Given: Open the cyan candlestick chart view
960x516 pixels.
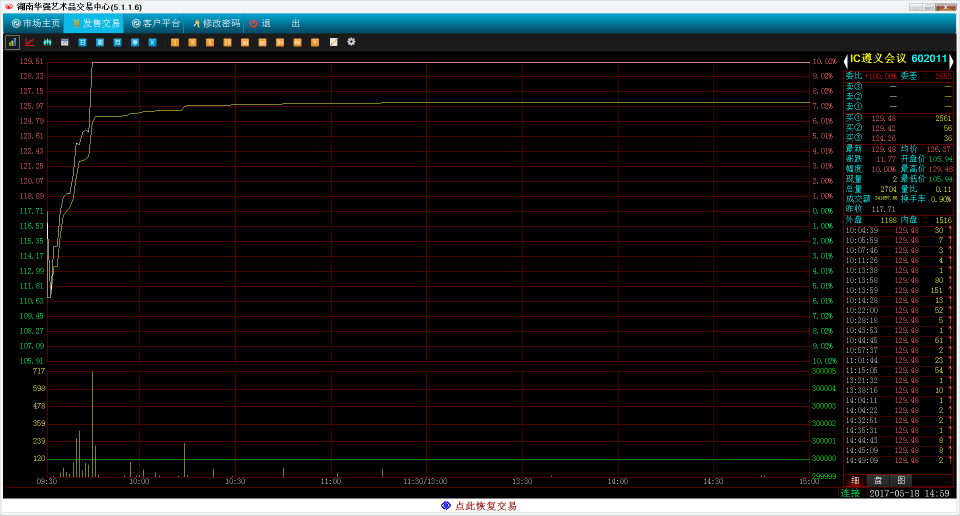Looking at the screenshot, I should (47, 42).
